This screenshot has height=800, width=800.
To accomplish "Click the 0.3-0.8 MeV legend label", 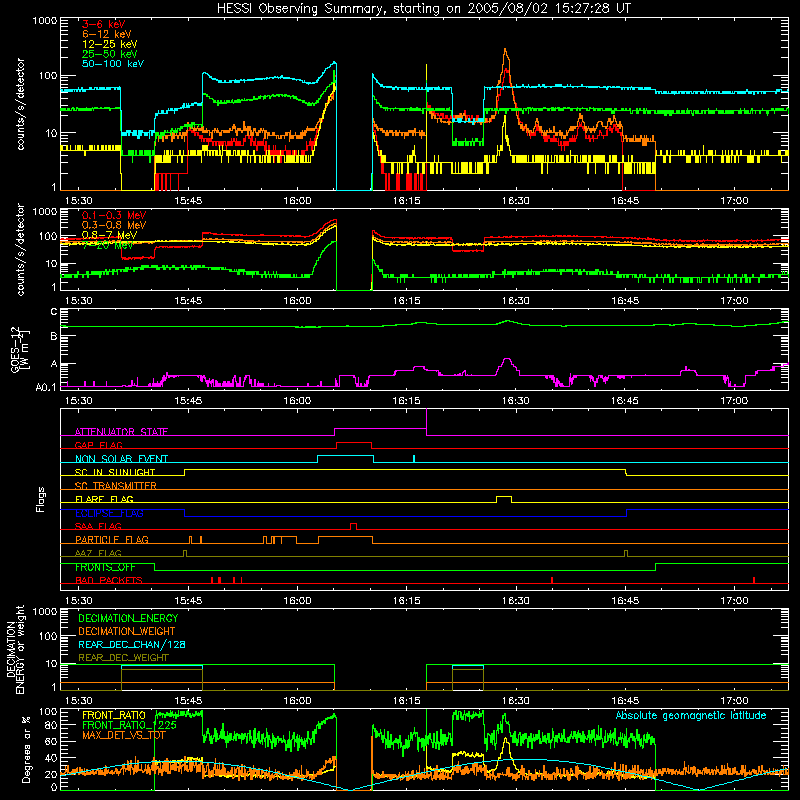I will [114, 225].
